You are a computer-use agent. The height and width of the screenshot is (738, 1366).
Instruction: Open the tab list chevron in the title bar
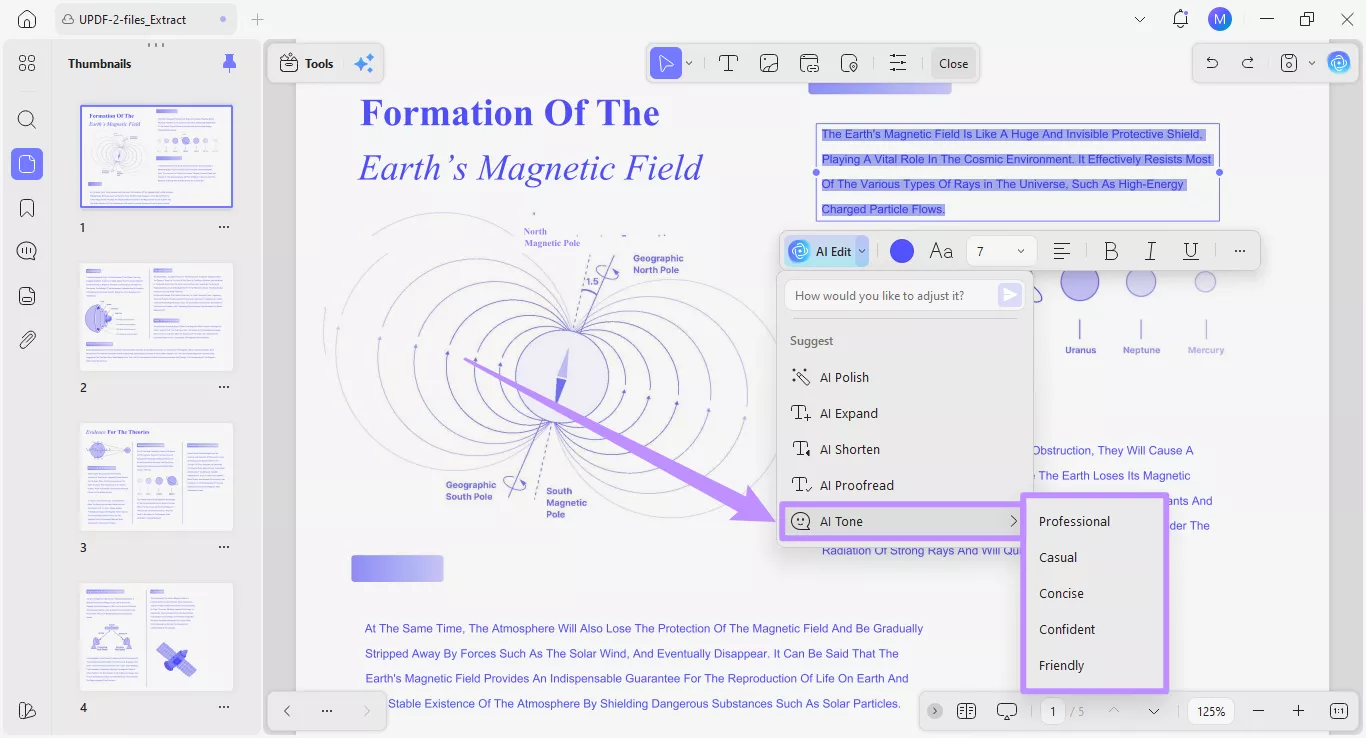pyautogui.click(x=1141, y=19)
